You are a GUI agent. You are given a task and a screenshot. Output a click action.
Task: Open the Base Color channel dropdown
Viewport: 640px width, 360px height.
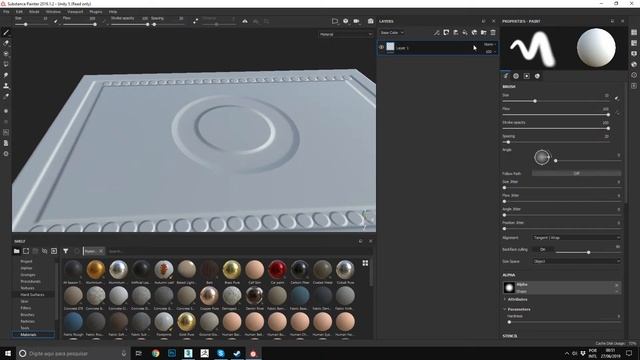pos(392,32)
